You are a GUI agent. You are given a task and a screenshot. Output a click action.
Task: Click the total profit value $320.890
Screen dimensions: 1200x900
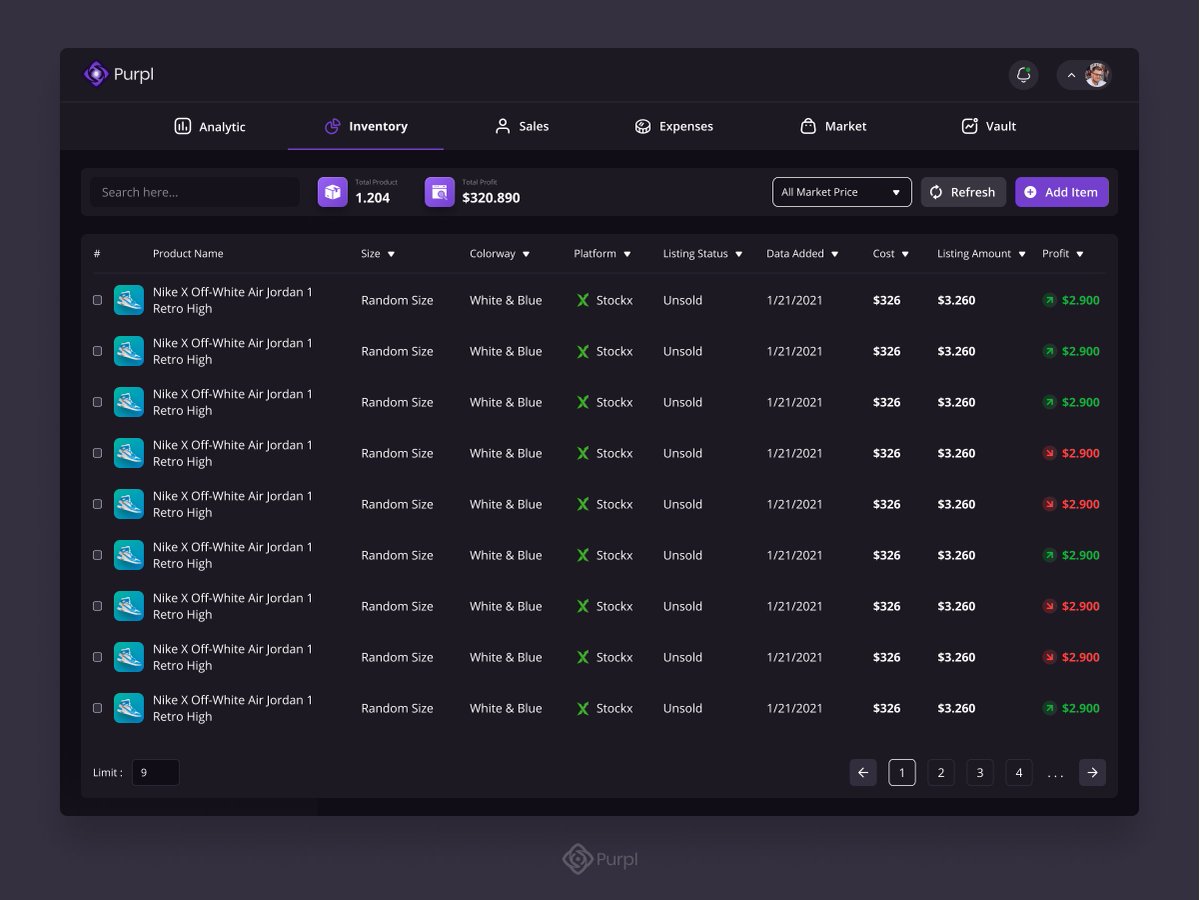491,198
